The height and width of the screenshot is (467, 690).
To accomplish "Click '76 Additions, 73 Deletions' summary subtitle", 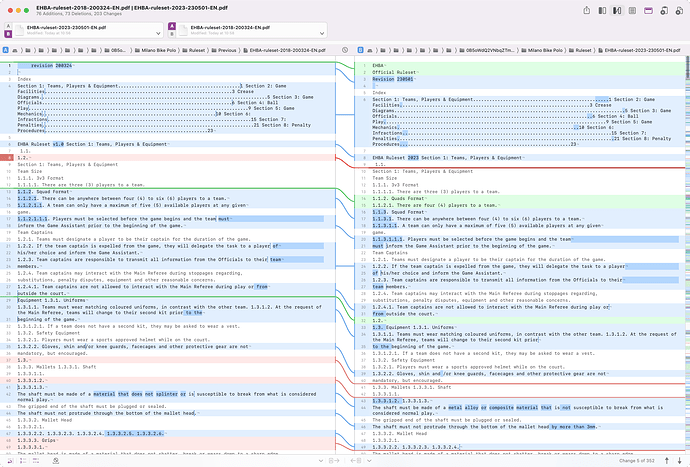I will [x=79, y=14].
